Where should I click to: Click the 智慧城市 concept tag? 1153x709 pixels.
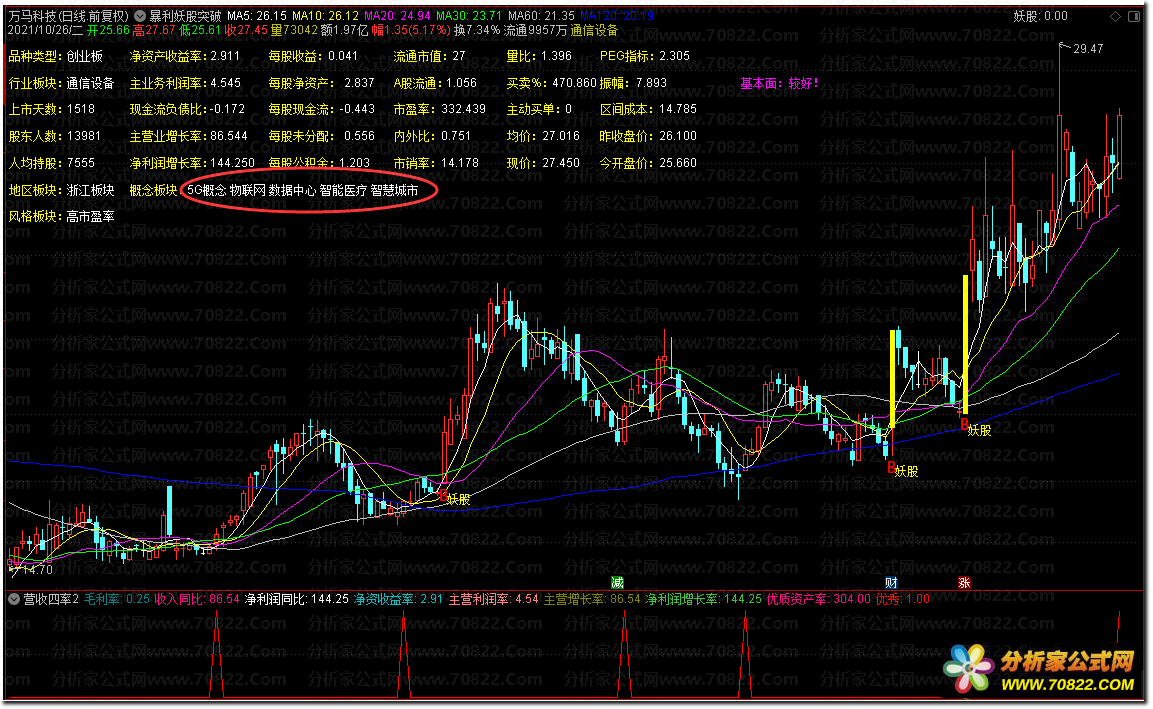click(394, 190)
